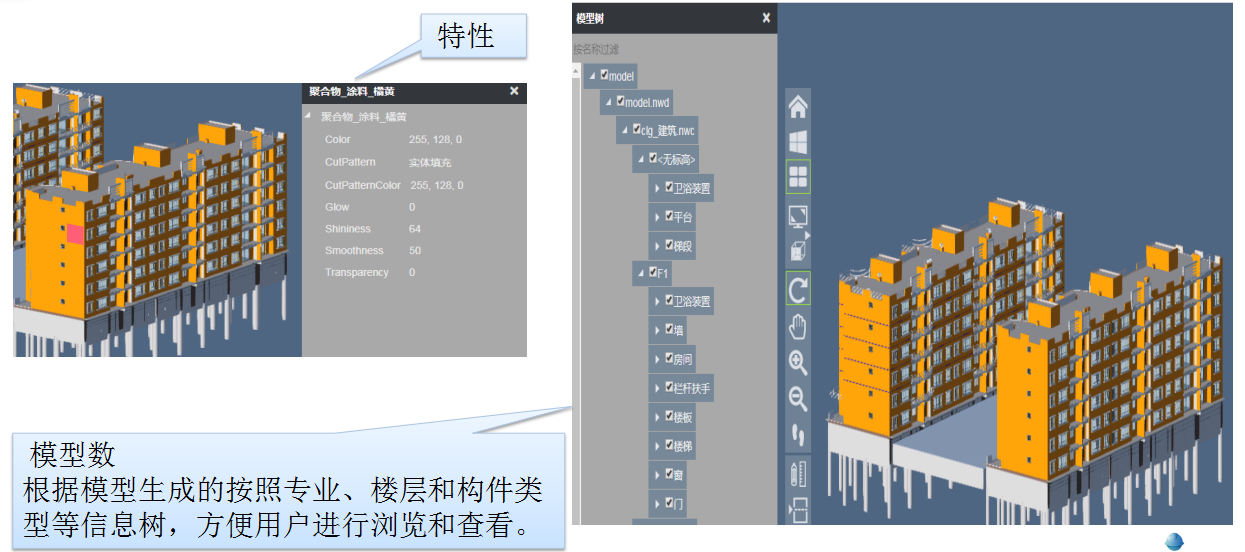This screenshot has width=1245, height=552.
Task: Select the four-square grid layout icon
Action: (798, 177)
